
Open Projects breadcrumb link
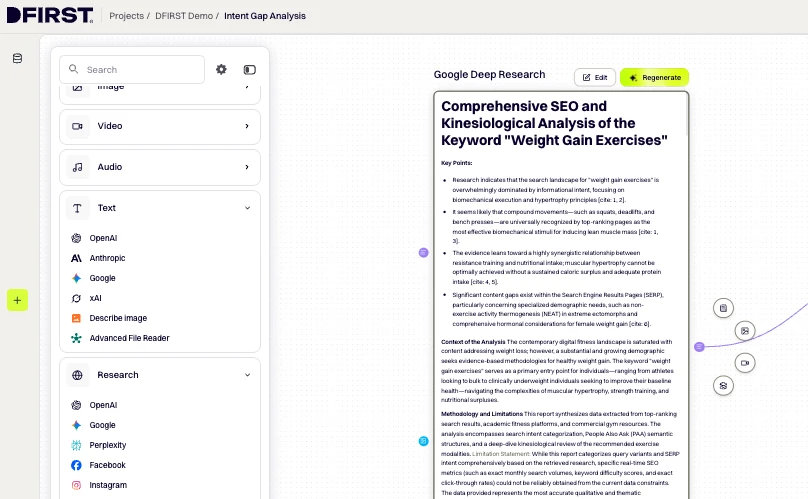[x=126, y=16]
